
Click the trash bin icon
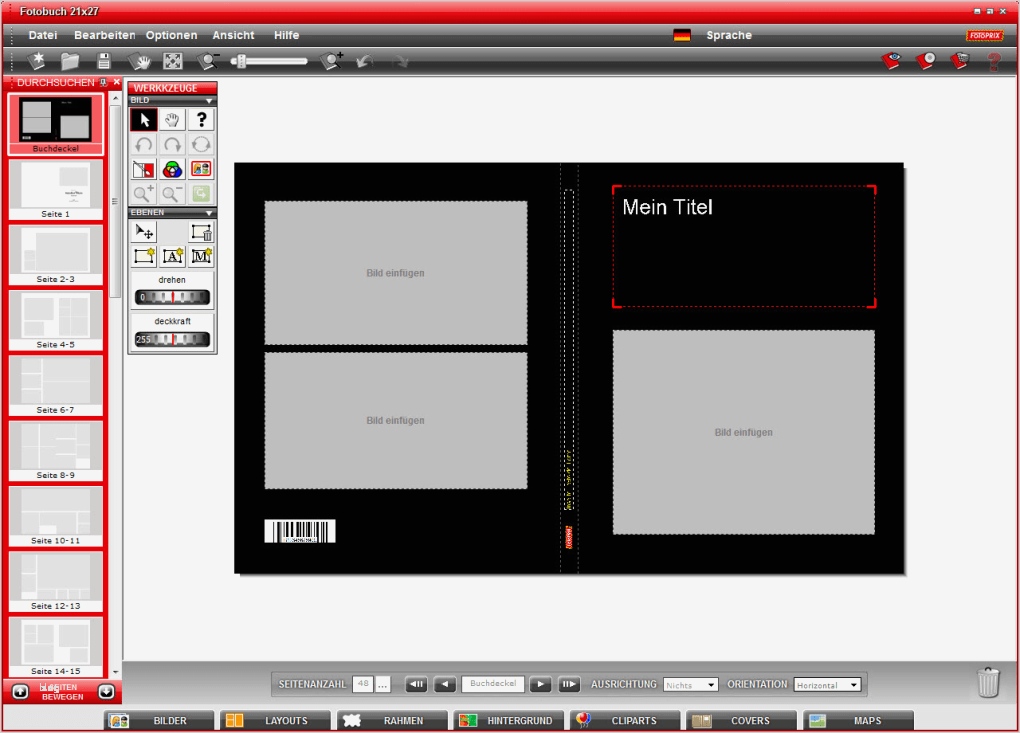tap(988, 682)
